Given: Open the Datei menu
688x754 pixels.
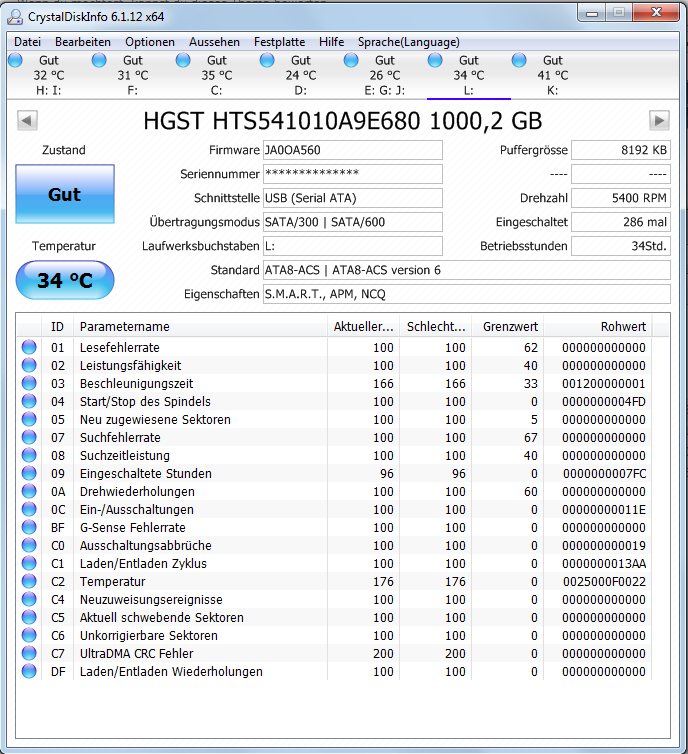Looking at the screenshot, I should (x=27, y=42).
